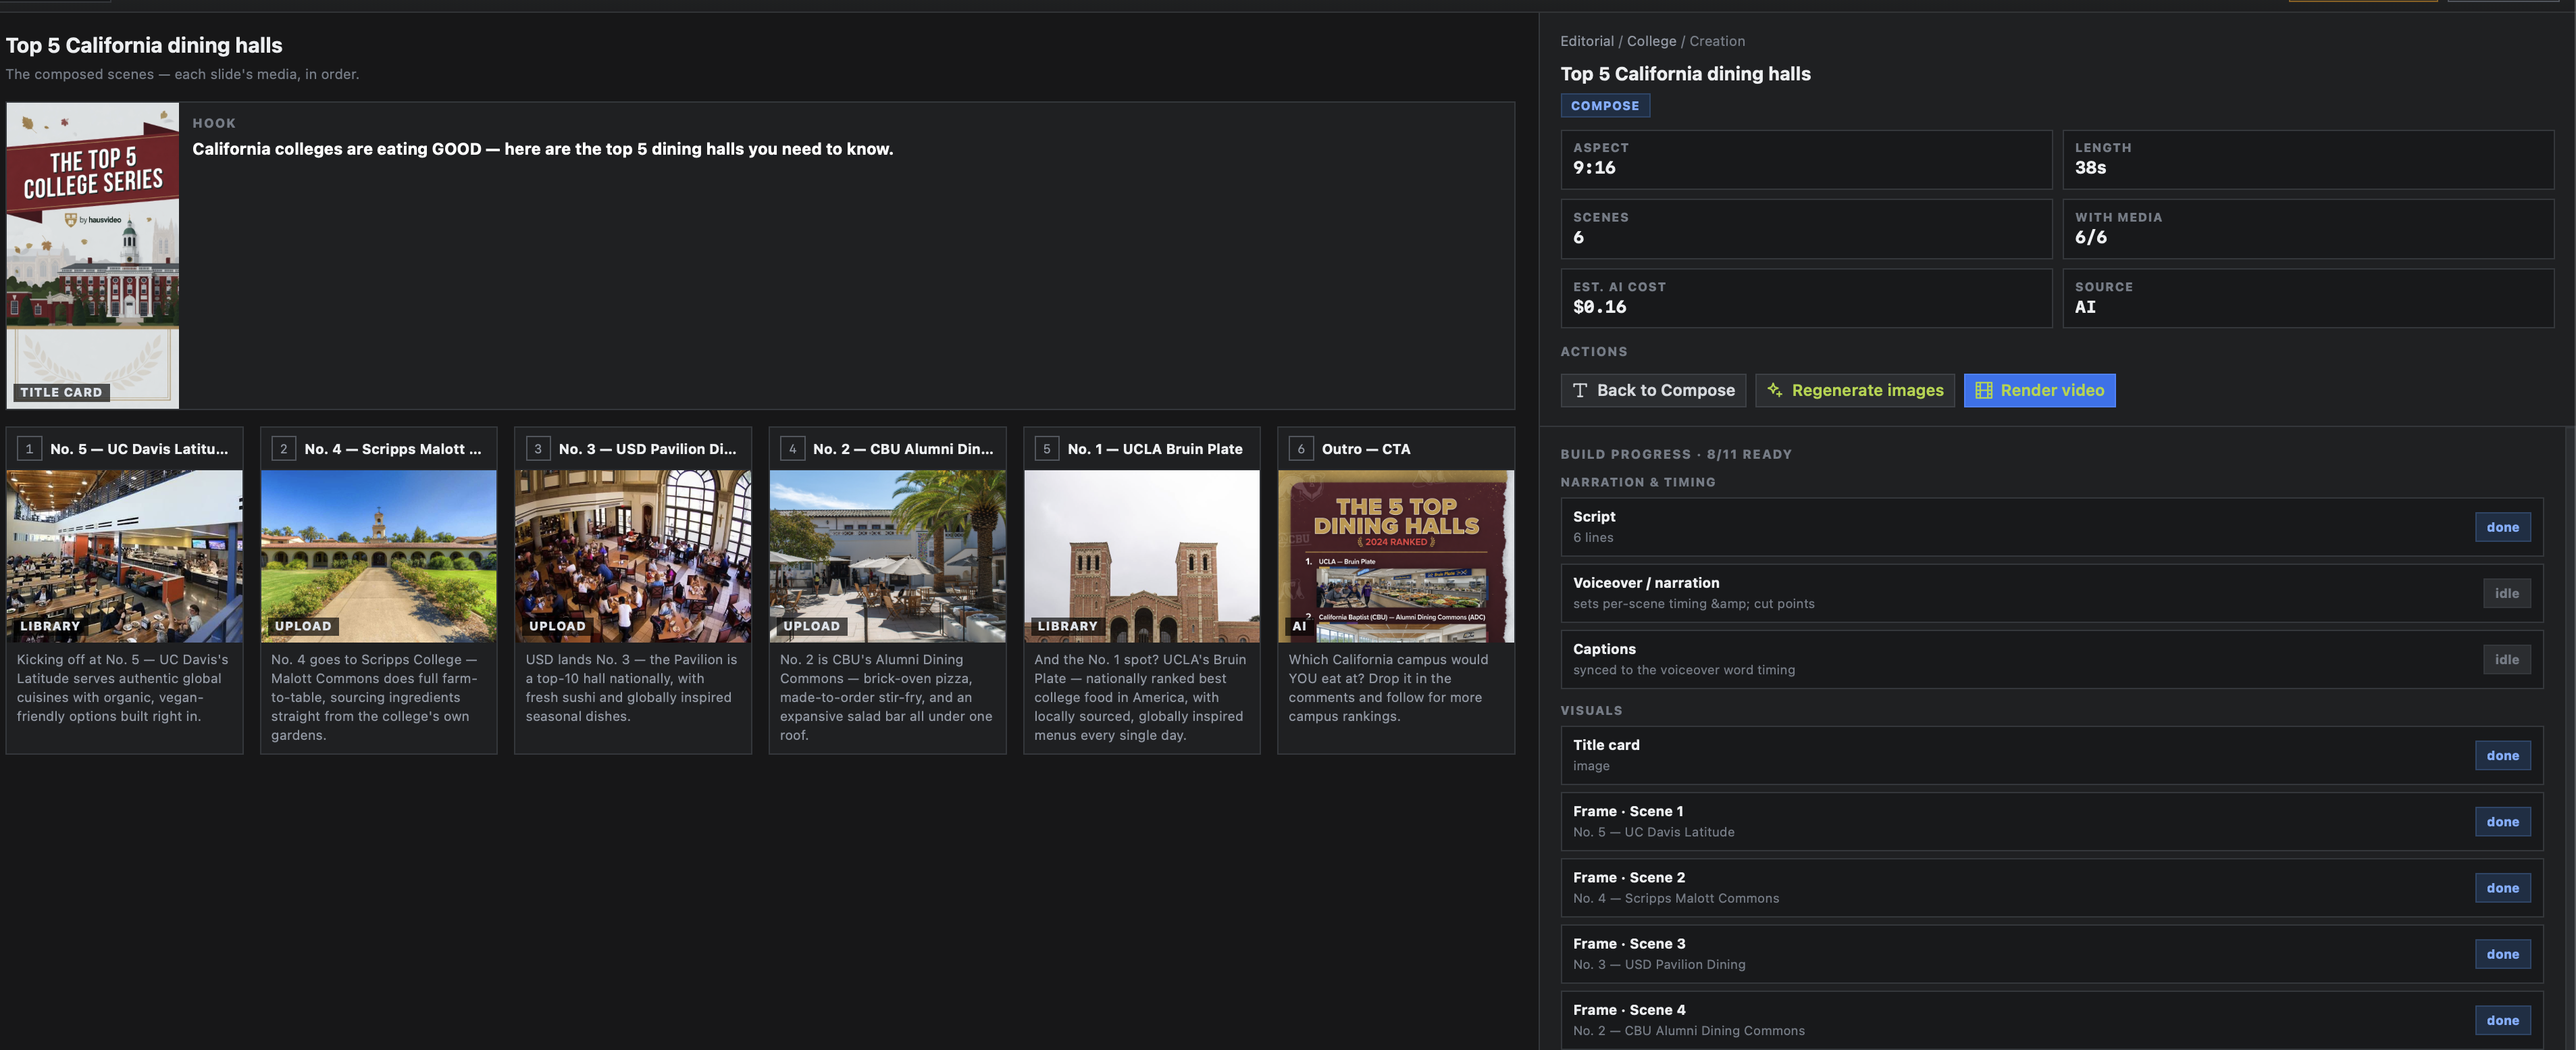Image resolution: width=2576 pixels, height=1050 pixels.
Task: Click the LIBRARY tag on UC Davis scene
Action: coord(50,626)
